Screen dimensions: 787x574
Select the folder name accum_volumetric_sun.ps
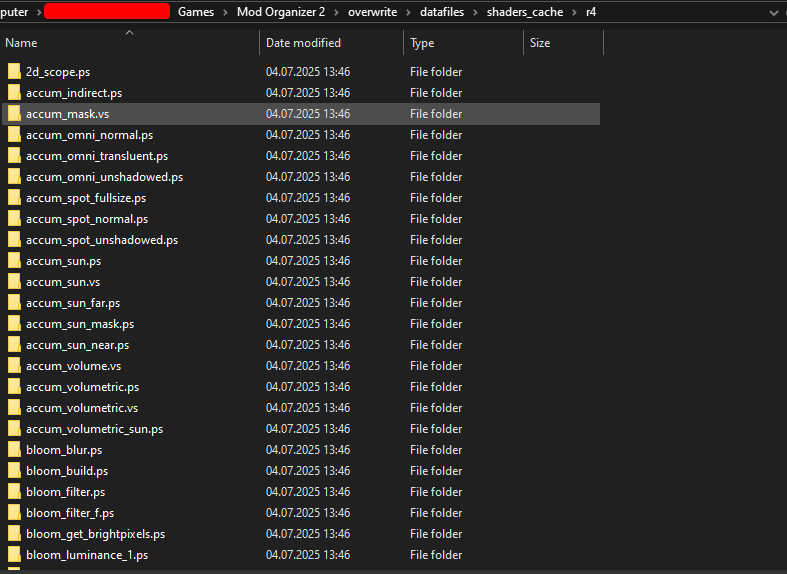click(x=94, y=429)
